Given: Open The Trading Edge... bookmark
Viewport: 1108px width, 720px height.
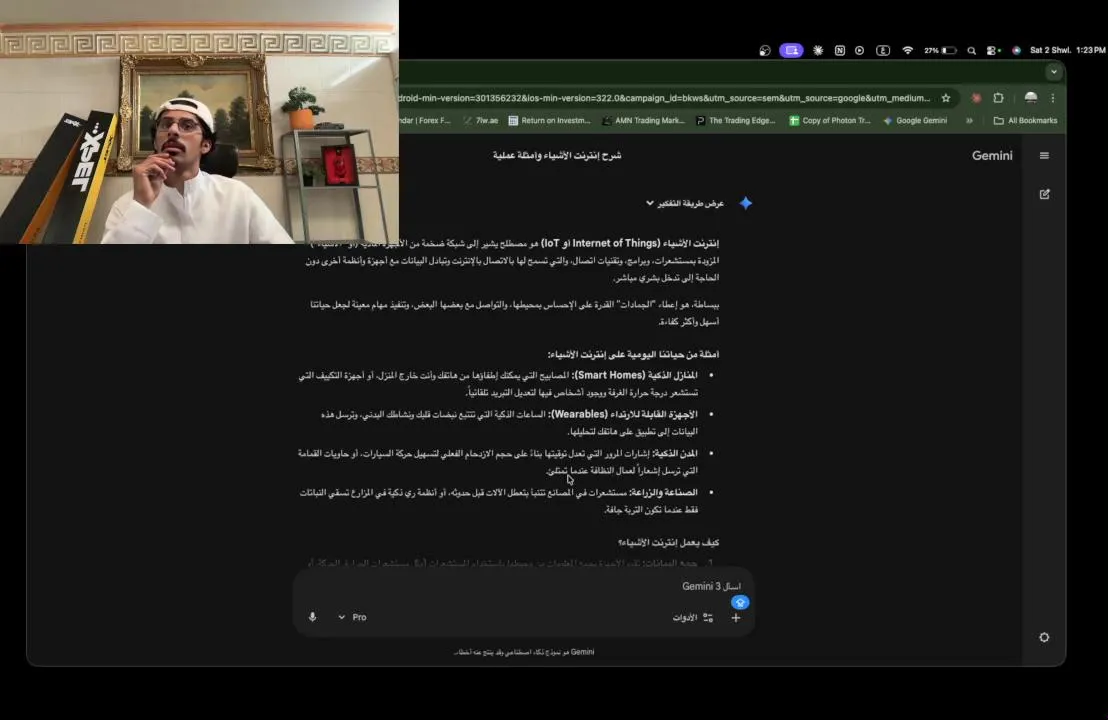Looking at the screenshot, I should coord(736,121).
